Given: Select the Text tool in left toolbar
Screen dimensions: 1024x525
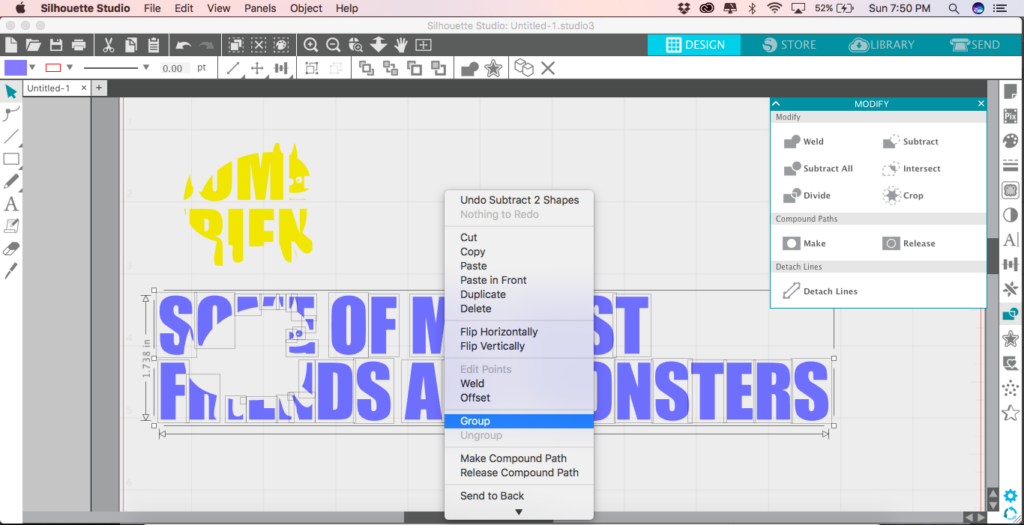Looking at the screenshot, I should point(11,204).
